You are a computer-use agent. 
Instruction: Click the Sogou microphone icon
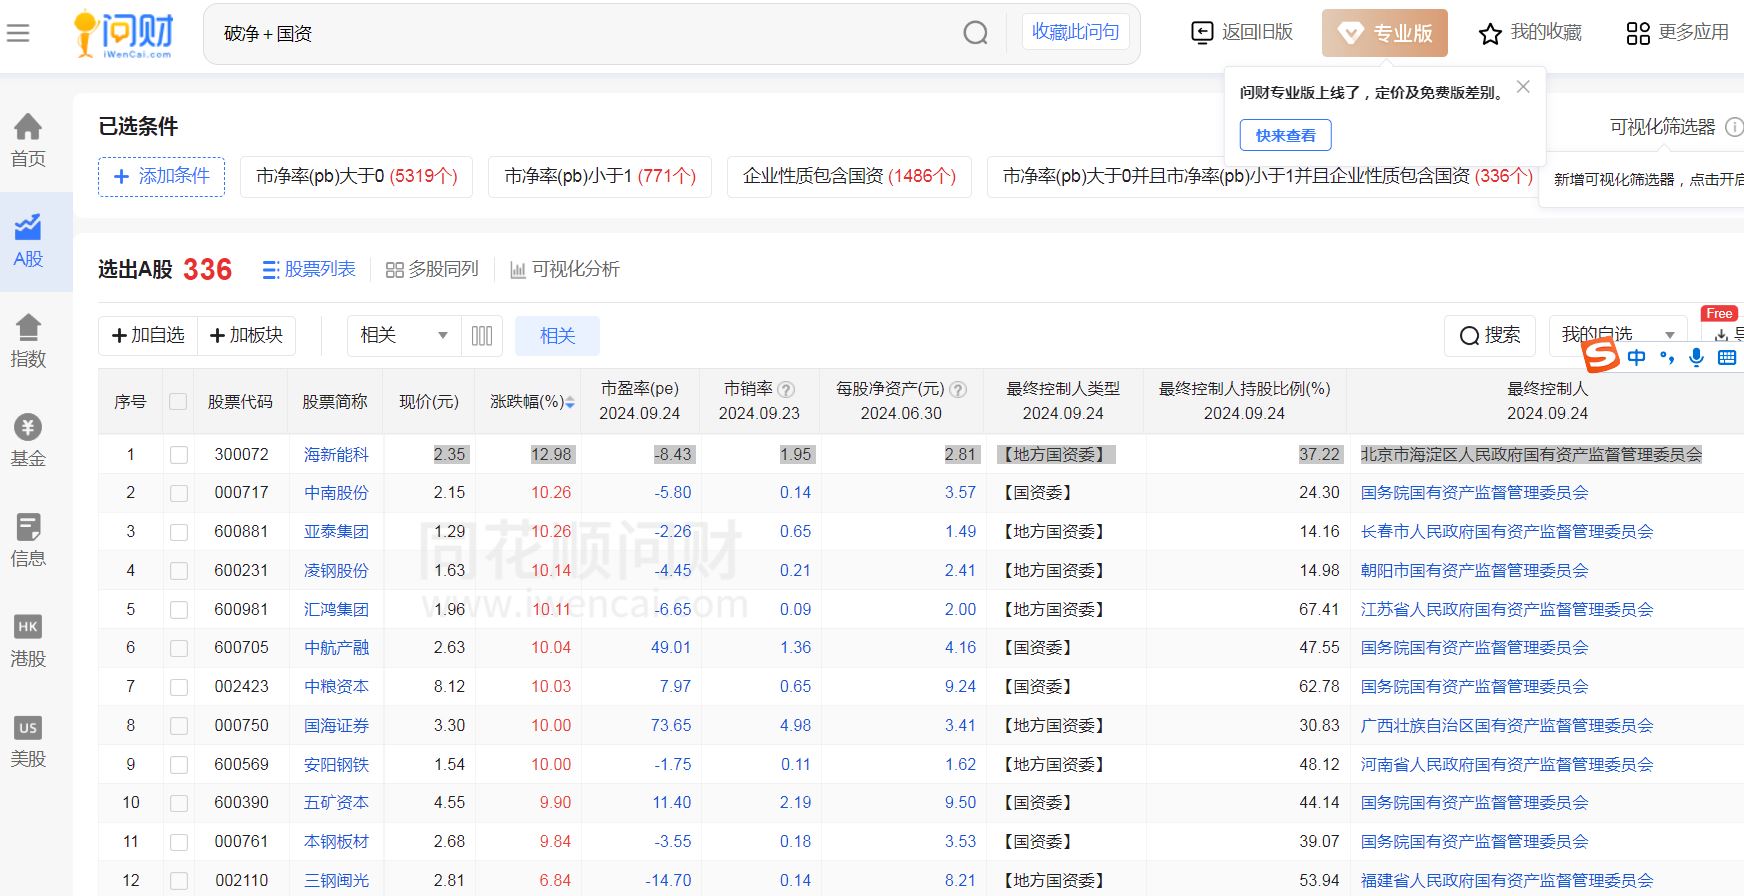pyautogui.click(x=1696, y=357)
